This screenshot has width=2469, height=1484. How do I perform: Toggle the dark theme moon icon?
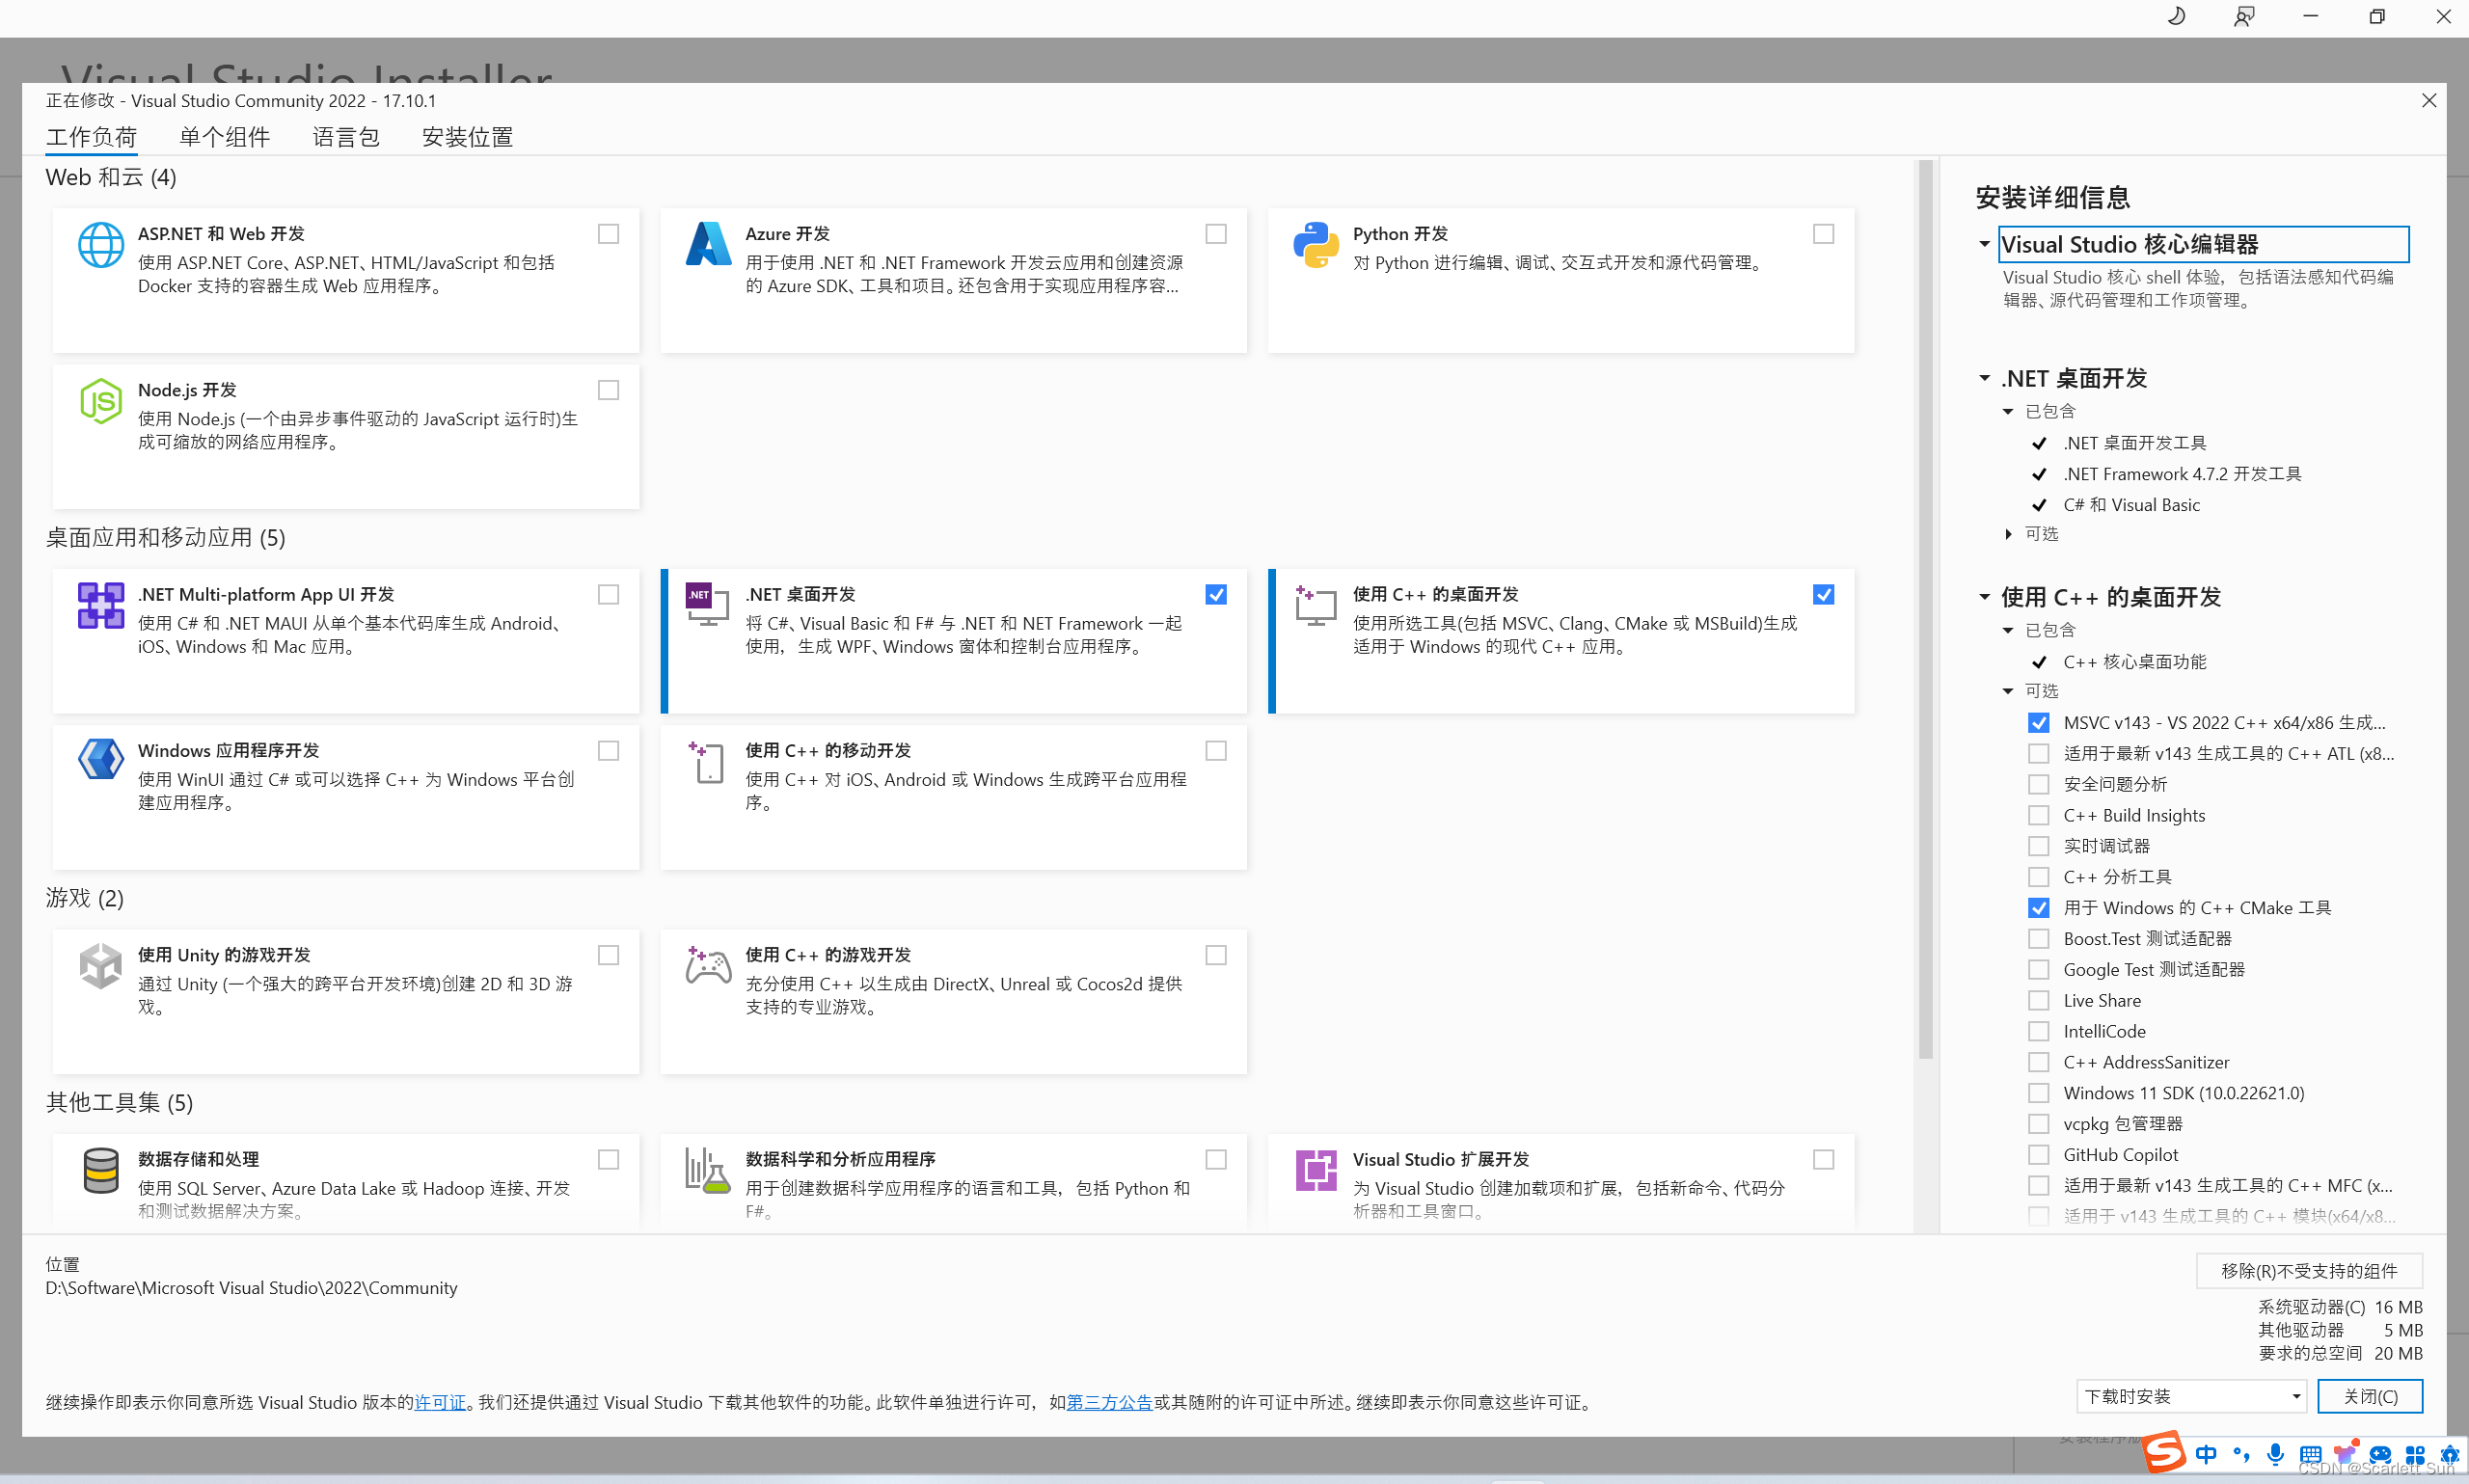(x=2176, y=16)
